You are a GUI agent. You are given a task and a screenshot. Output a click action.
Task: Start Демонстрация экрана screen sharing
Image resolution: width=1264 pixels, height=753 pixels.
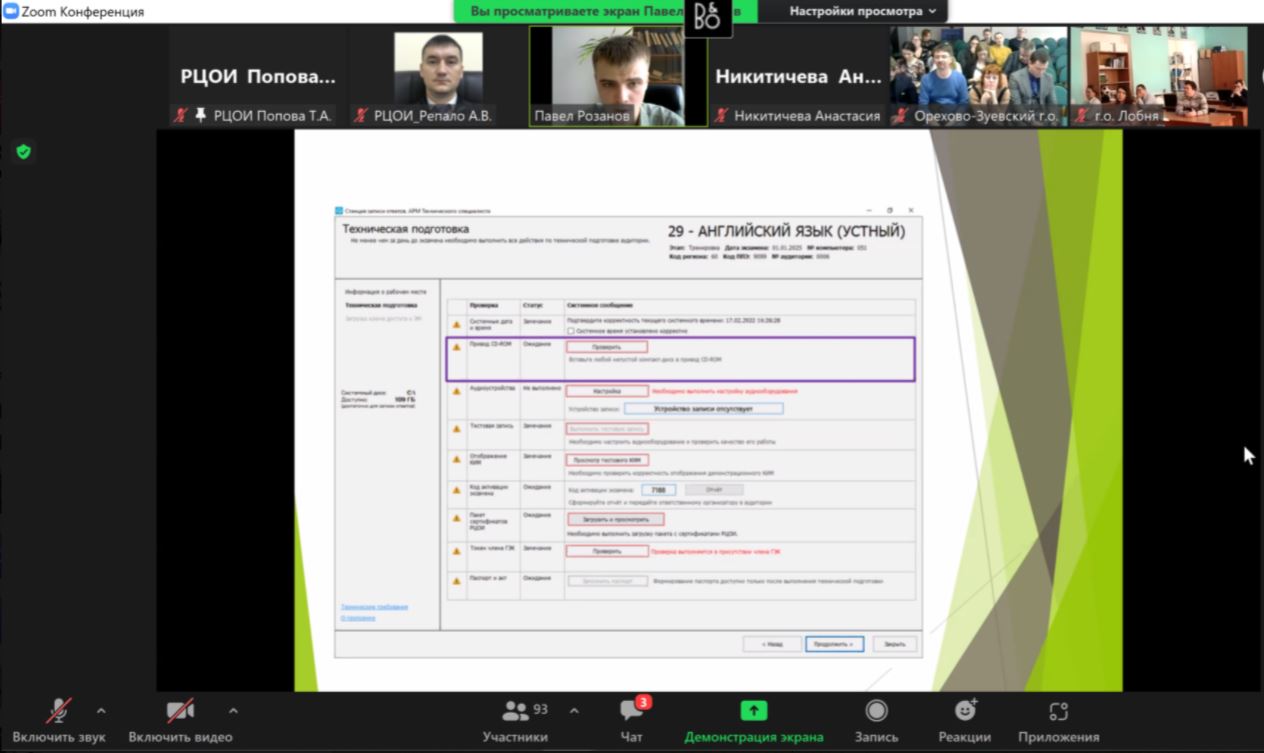[753, 720]
